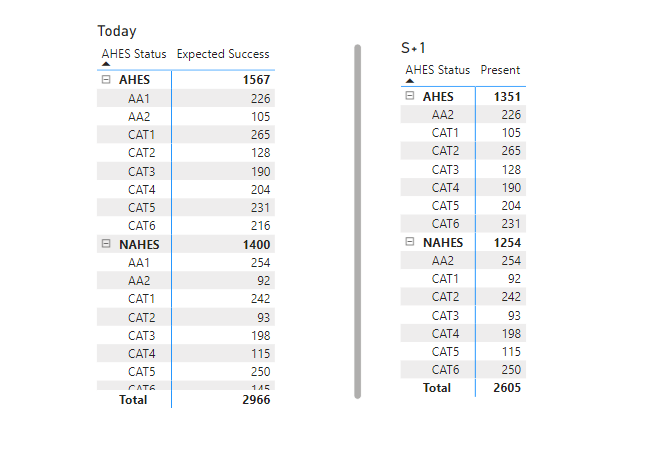Select grand total 2605 in S+1 table

[x=507, y=387]
